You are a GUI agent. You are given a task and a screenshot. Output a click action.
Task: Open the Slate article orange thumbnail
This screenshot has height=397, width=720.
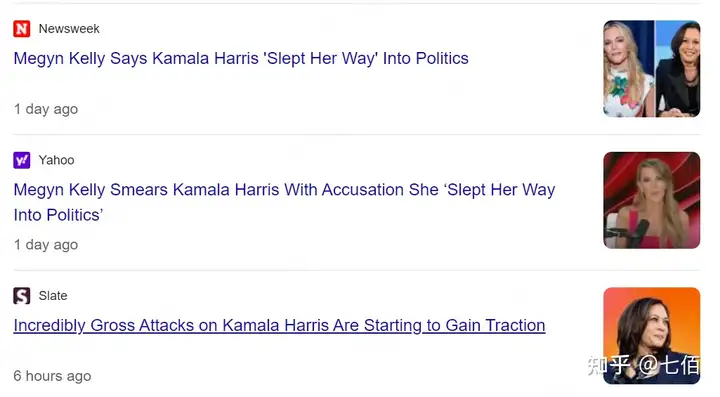coord(652,336)
